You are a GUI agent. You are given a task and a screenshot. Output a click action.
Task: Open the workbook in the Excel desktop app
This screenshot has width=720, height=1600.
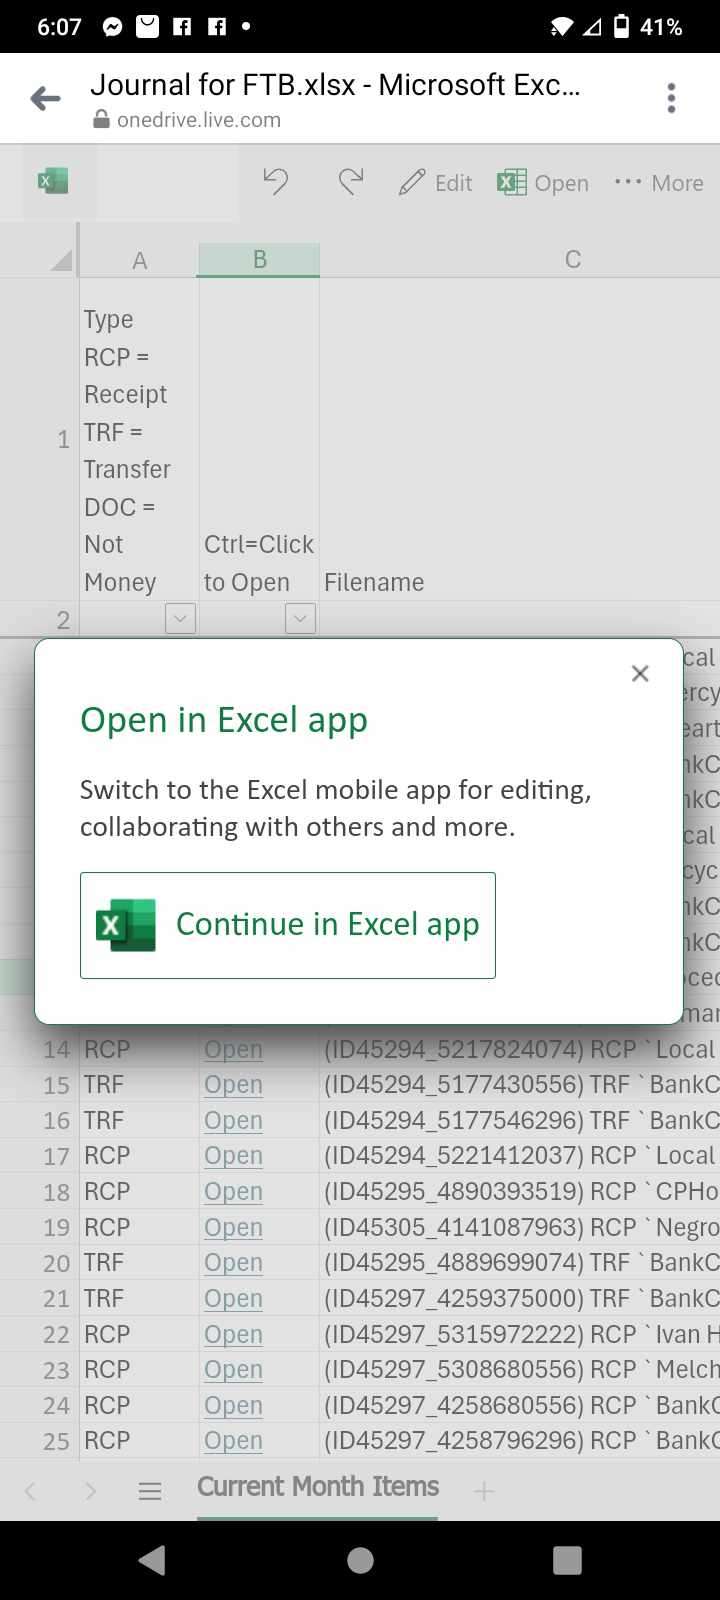pyautogui.click(x=543, y=183)
